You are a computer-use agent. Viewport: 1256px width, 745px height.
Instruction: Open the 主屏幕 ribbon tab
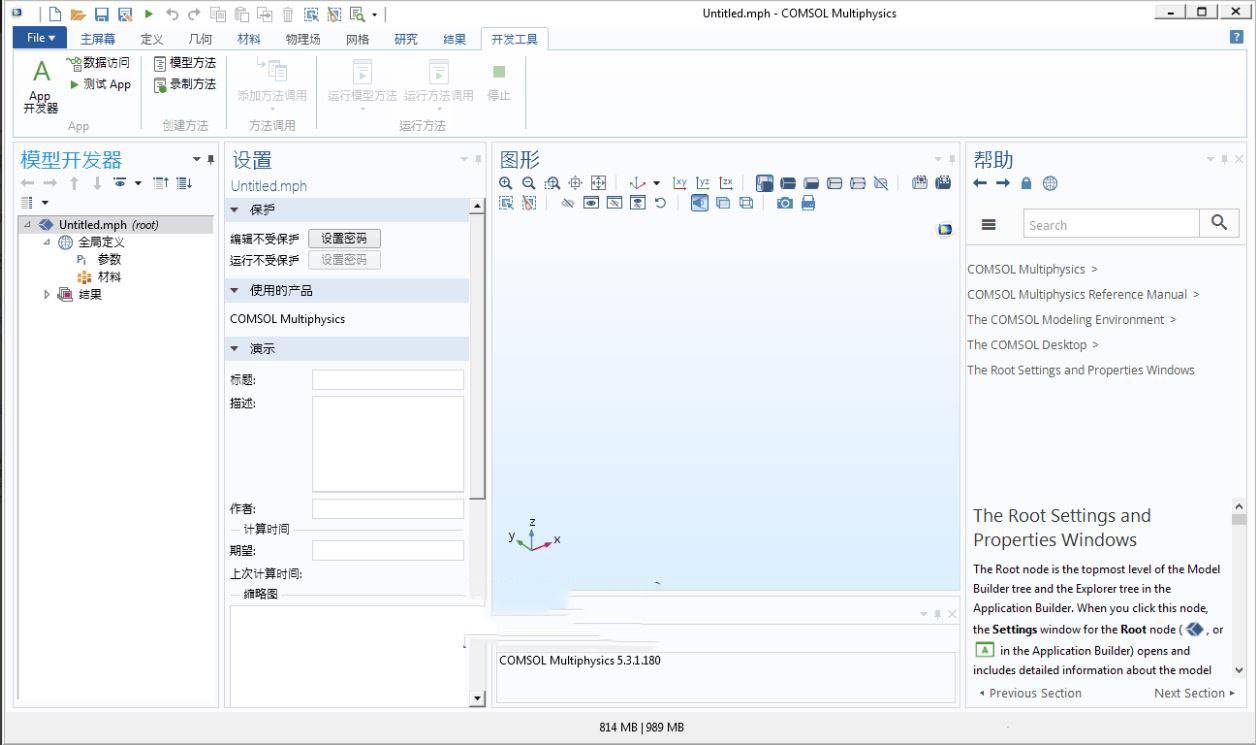pos(98,39)
